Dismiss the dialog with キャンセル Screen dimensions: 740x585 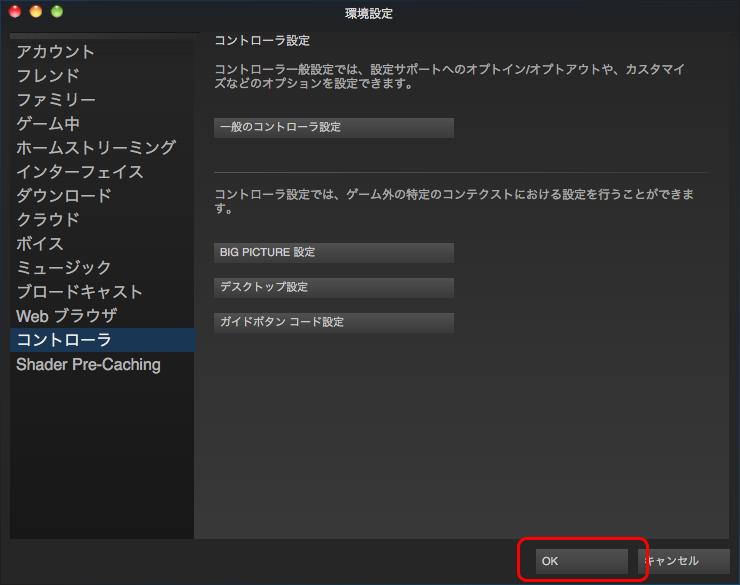(683, 561)
